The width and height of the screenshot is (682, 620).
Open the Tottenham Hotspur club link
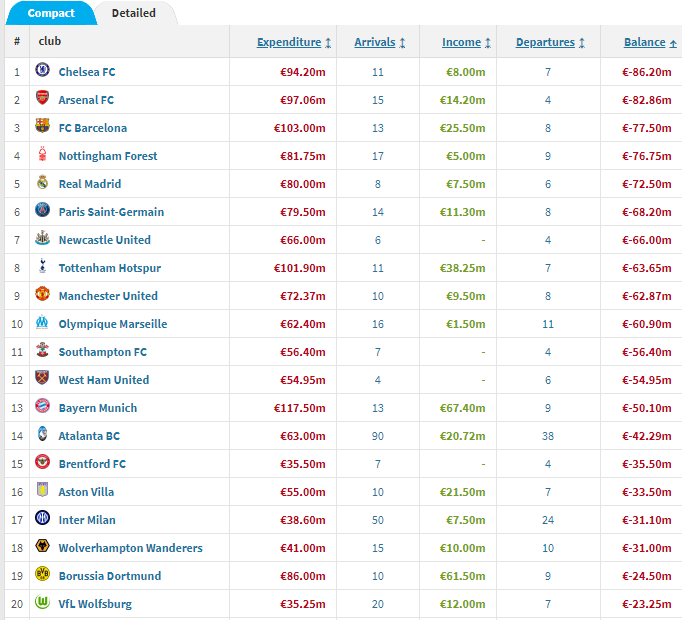(109, 268)
